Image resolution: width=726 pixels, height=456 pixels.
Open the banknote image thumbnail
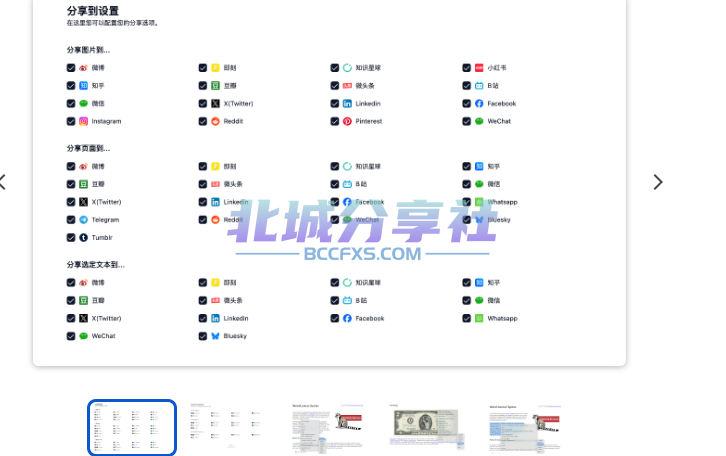coord(427,428)
